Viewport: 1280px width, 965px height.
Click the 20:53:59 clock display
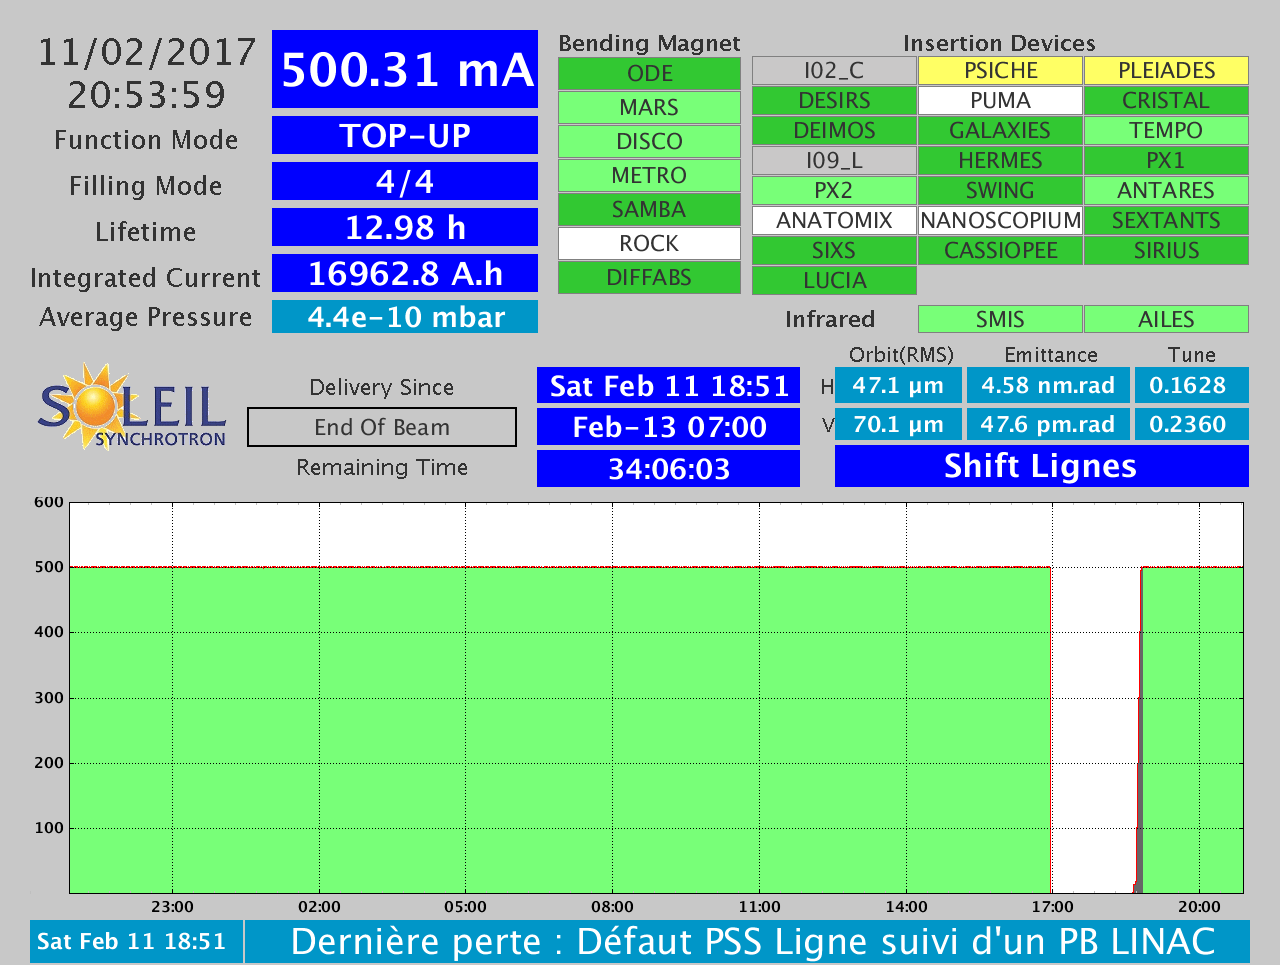(147, 95)
